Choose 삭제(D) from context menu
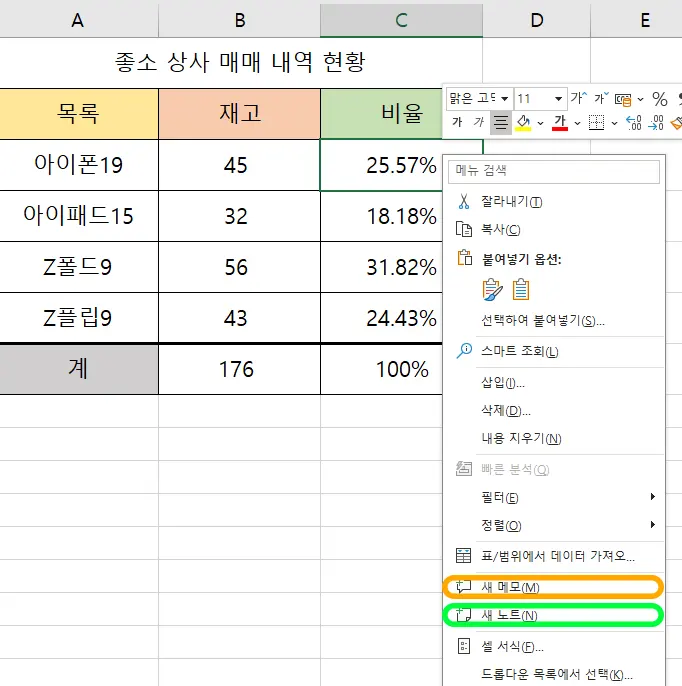 point(554,410)
